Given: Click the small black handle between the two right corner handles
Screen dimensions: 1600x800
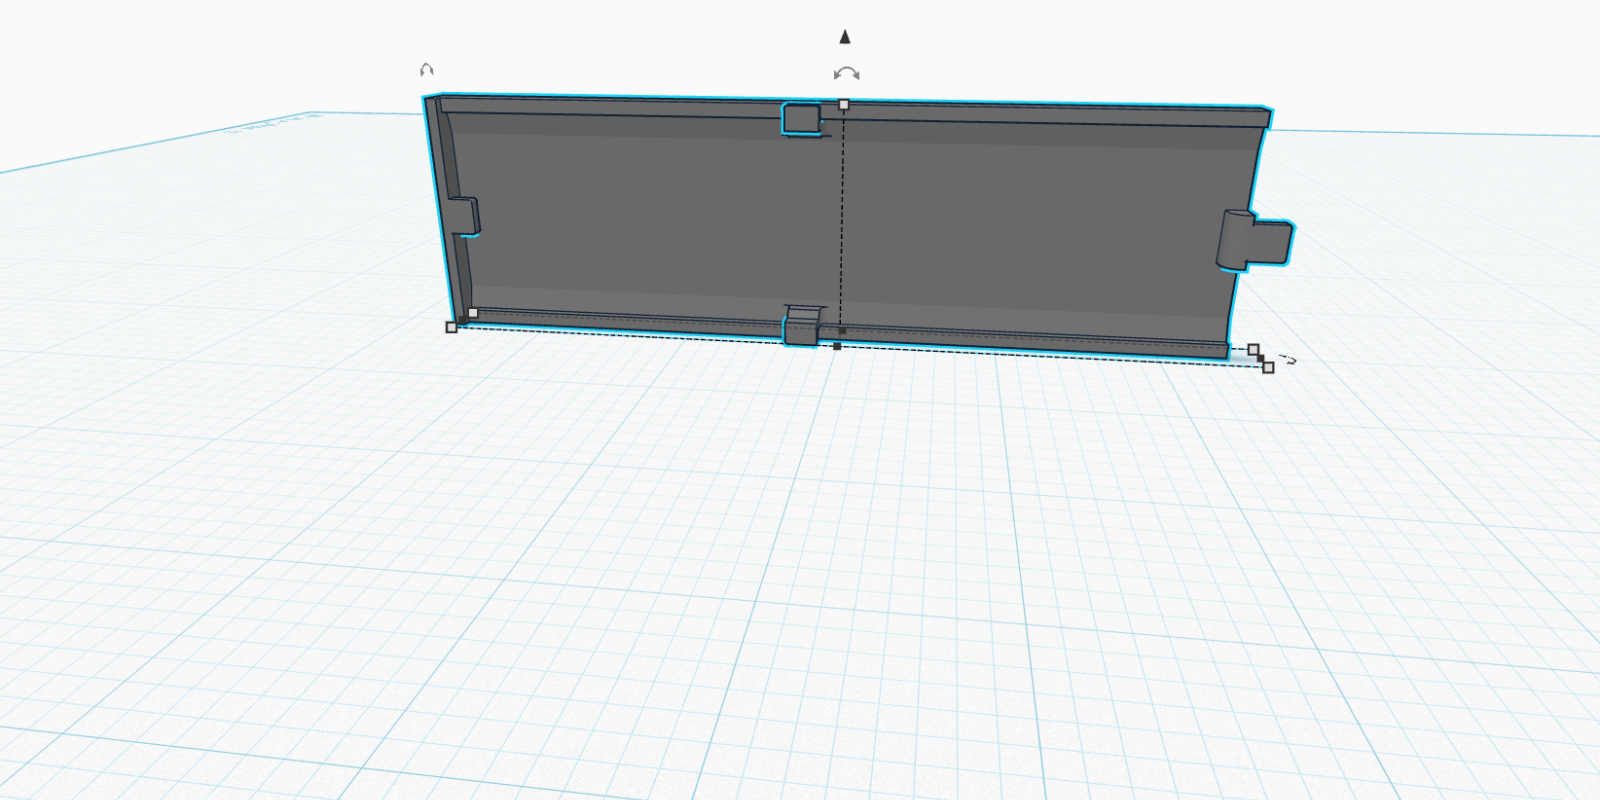Looking at the screenshot, I should coord(1261,358).
